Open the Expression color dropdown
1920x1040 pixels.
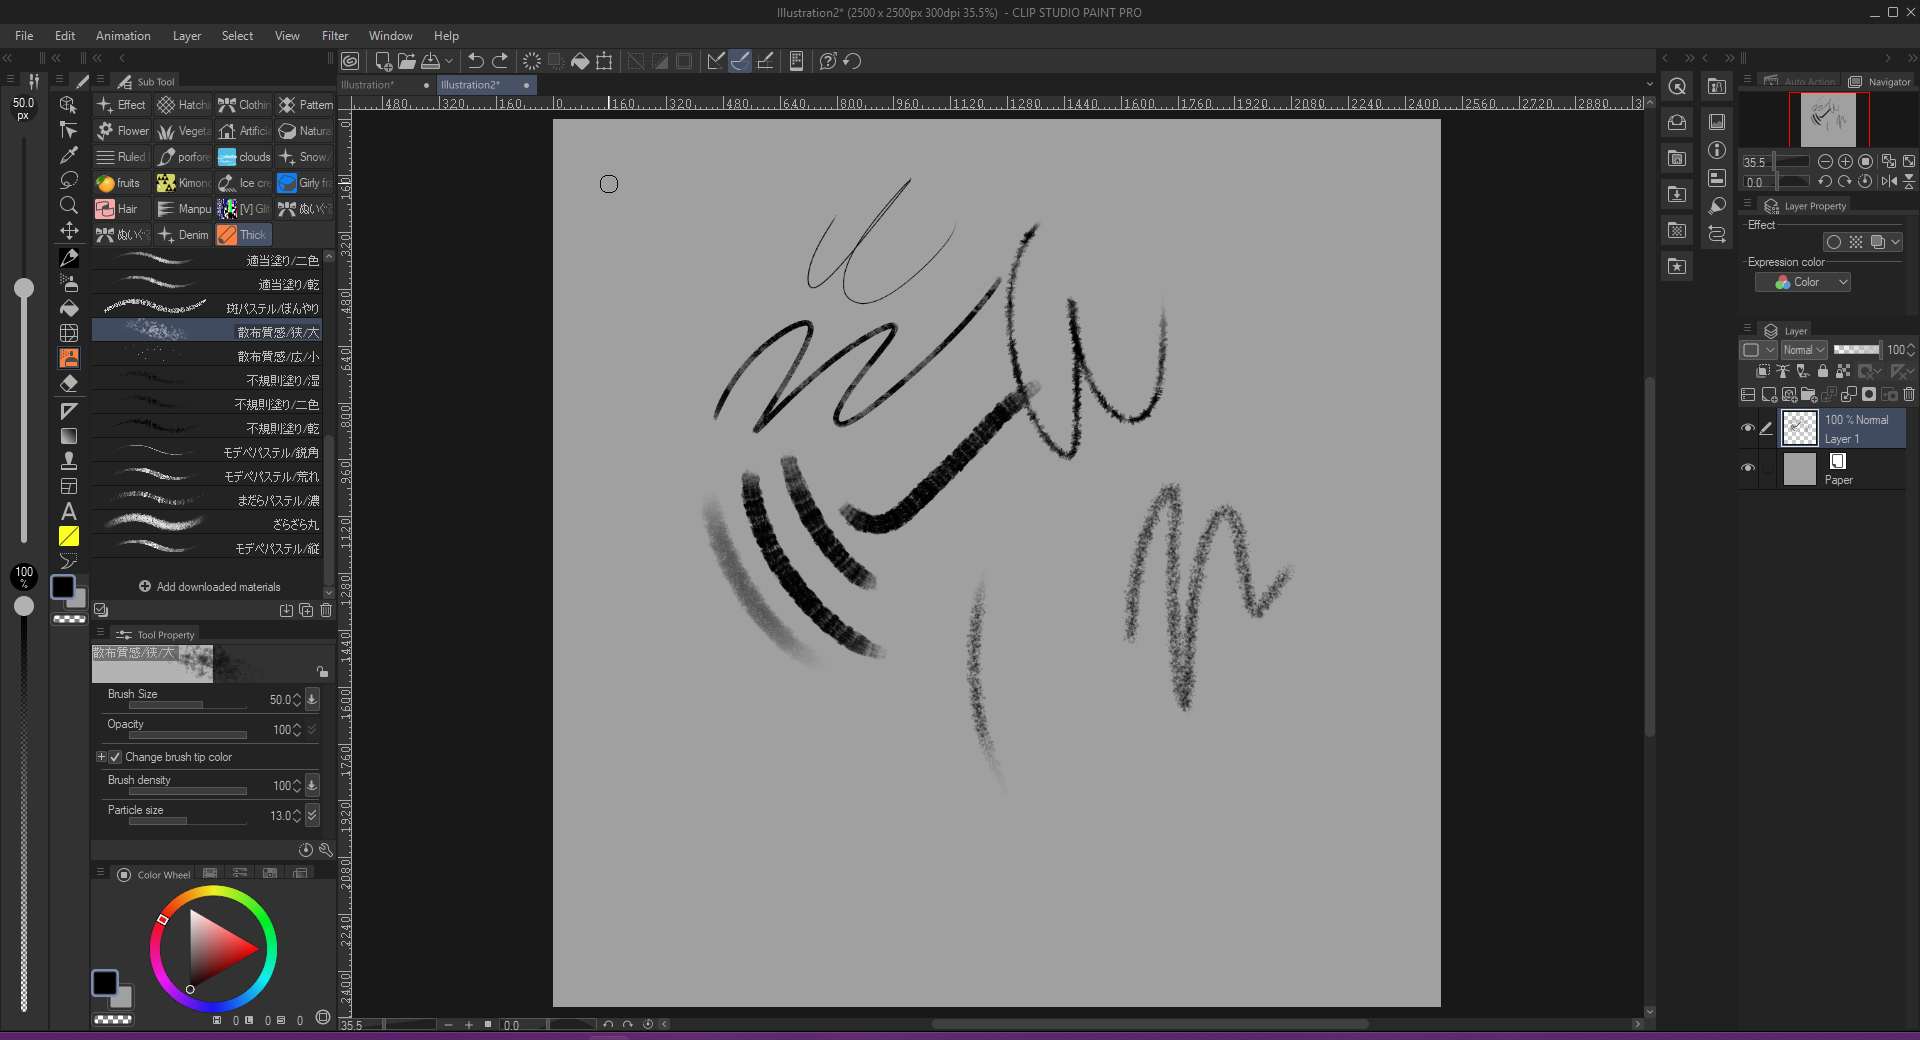click(1803, 283)
